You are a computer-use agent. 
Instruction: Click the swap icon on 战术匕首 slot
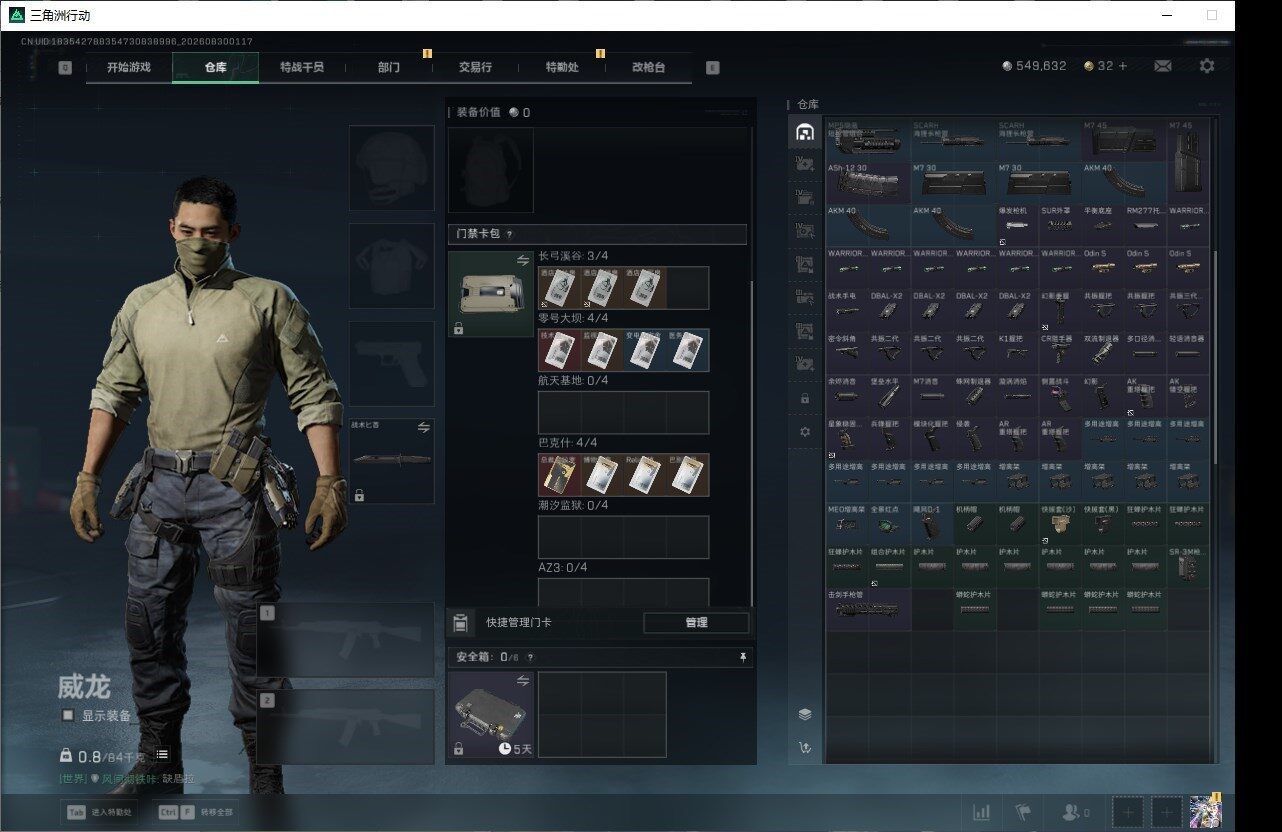(x=423, y=427)
